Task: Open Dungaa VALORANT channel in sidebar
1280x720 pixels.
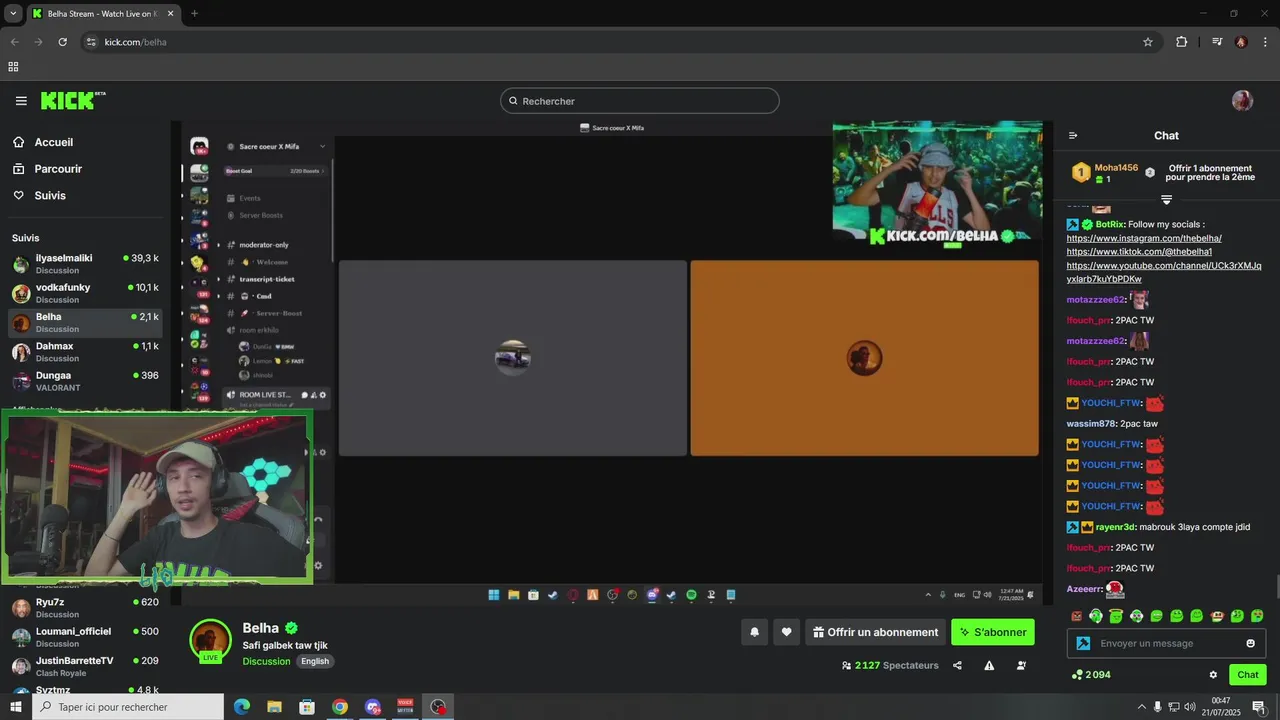Action: (x=85, y=381)
